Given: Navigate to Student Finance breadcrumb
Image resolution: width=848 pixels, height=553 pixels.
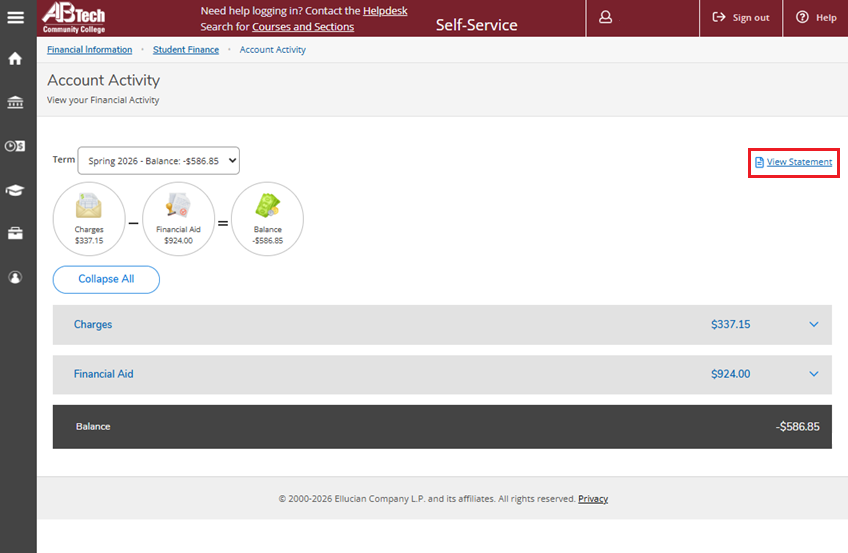Looking at the screenshot, I should pyautogui.click(x=186, y=50).
